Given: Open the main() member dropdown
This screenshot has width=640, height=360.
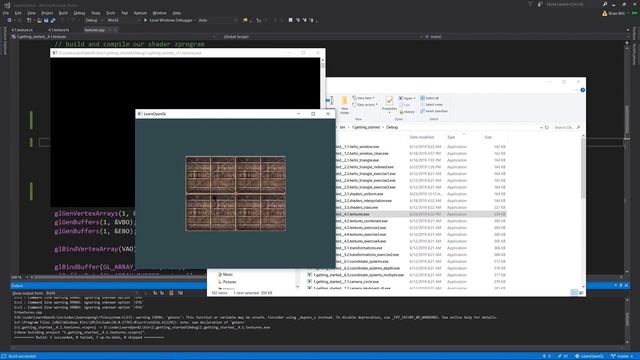Looking at the screenshot, I should click(x=524, y=37).
